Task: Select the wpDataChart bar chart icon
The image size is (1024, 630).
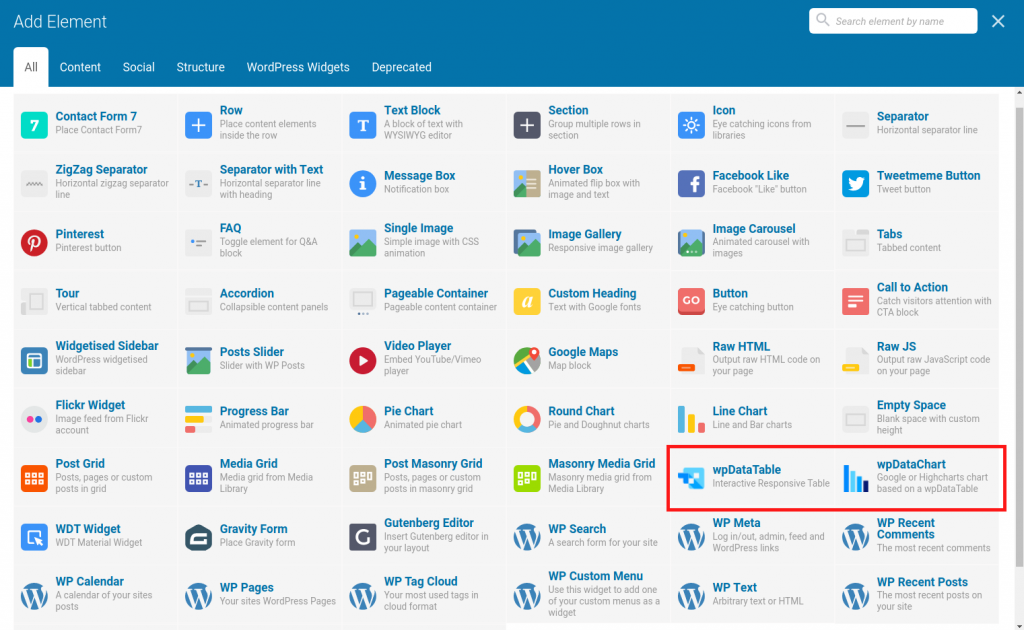Action: click(856, 477)
